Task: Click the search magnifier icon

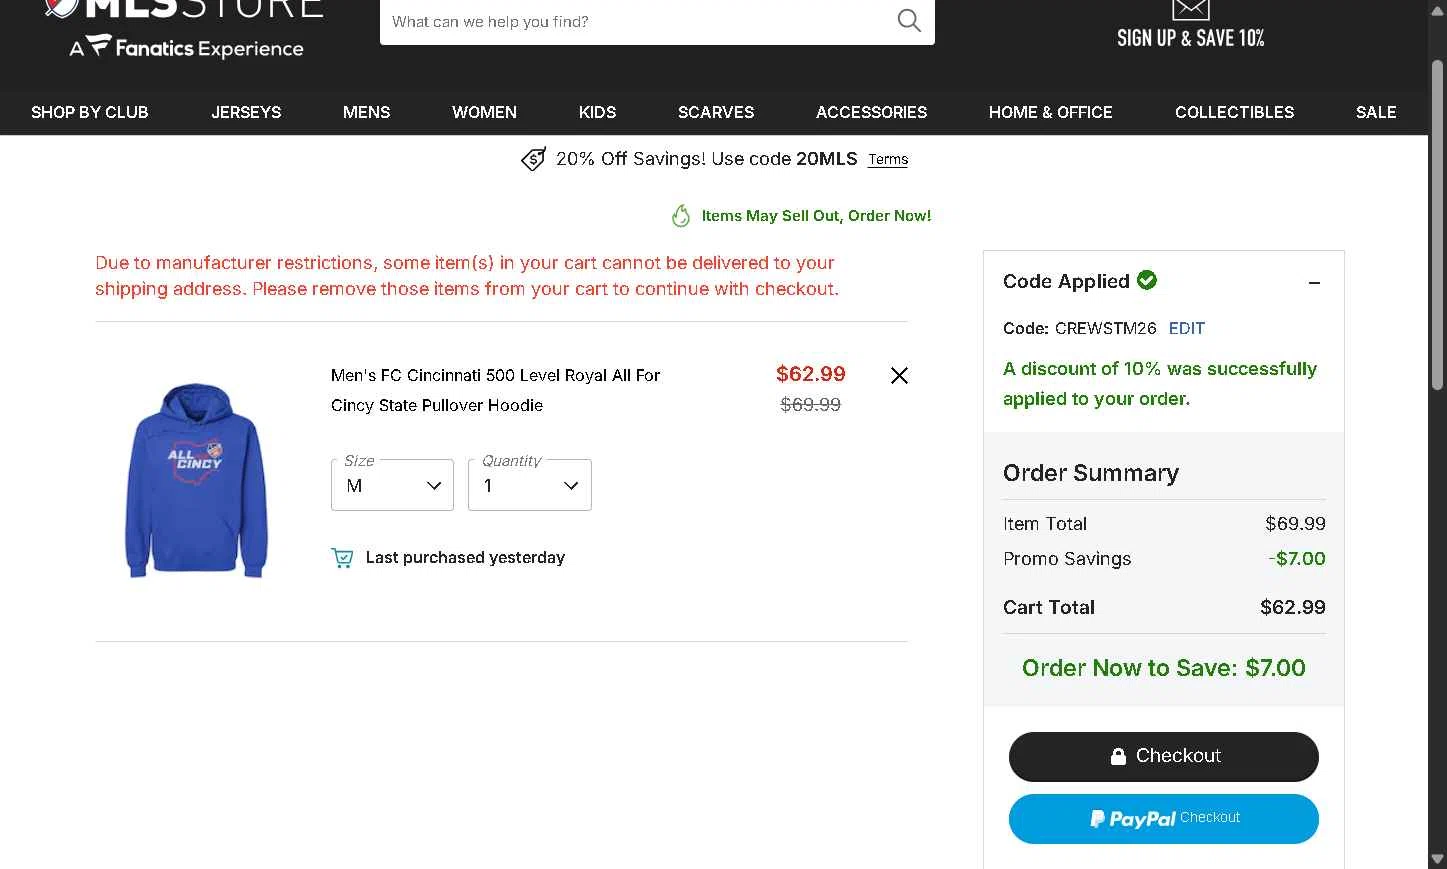Action: click(x=908, y=20)
